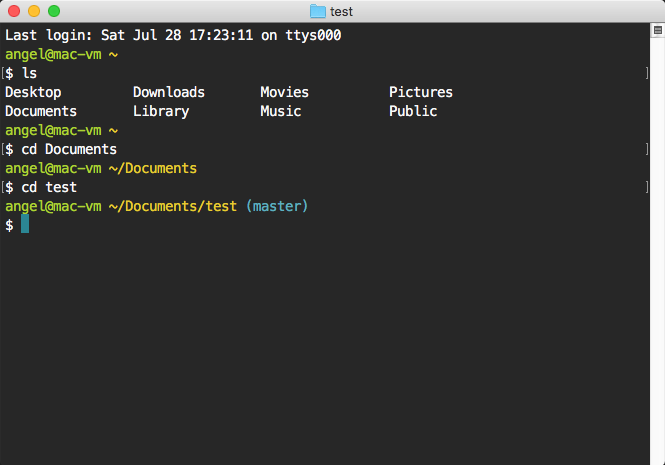Click the Music directory name
Image resolution: width=665 pixels, height=465 pixels.
[280, 111]
